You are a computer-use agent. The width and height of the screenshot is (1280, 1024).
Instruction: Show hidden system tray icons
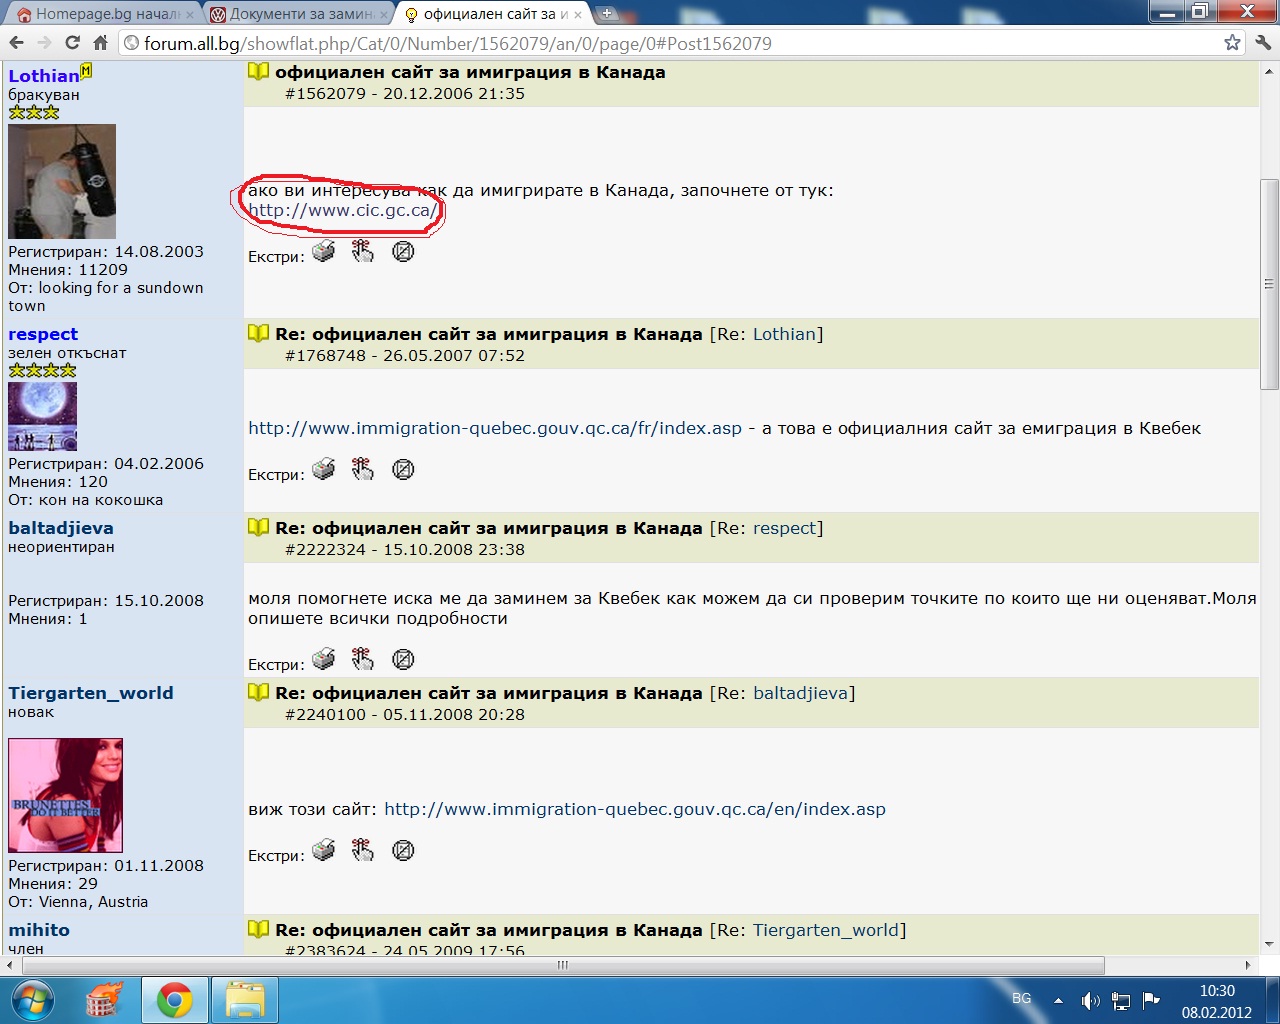point(1058,1000)
